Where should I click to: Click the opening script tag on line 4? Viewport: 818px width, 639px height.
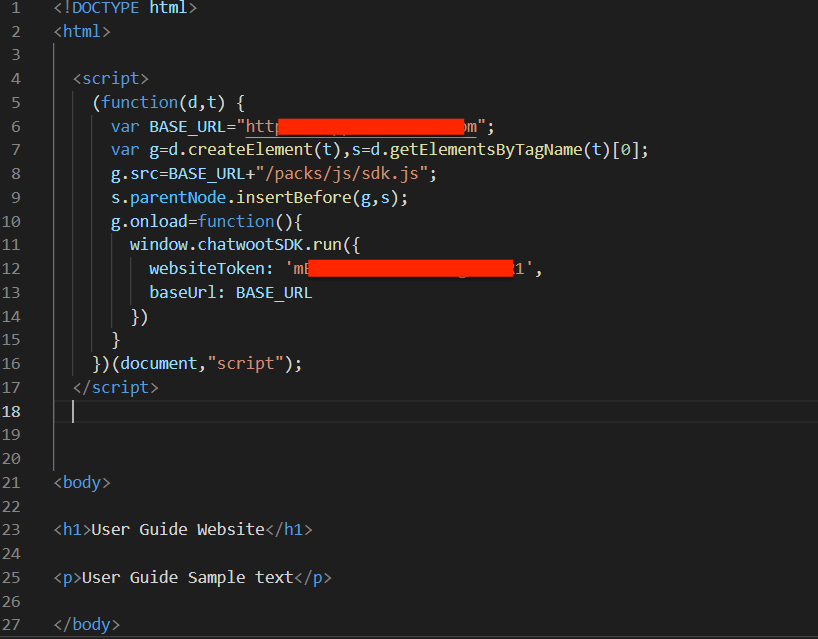pyautogui.click(x=110, y=78)
